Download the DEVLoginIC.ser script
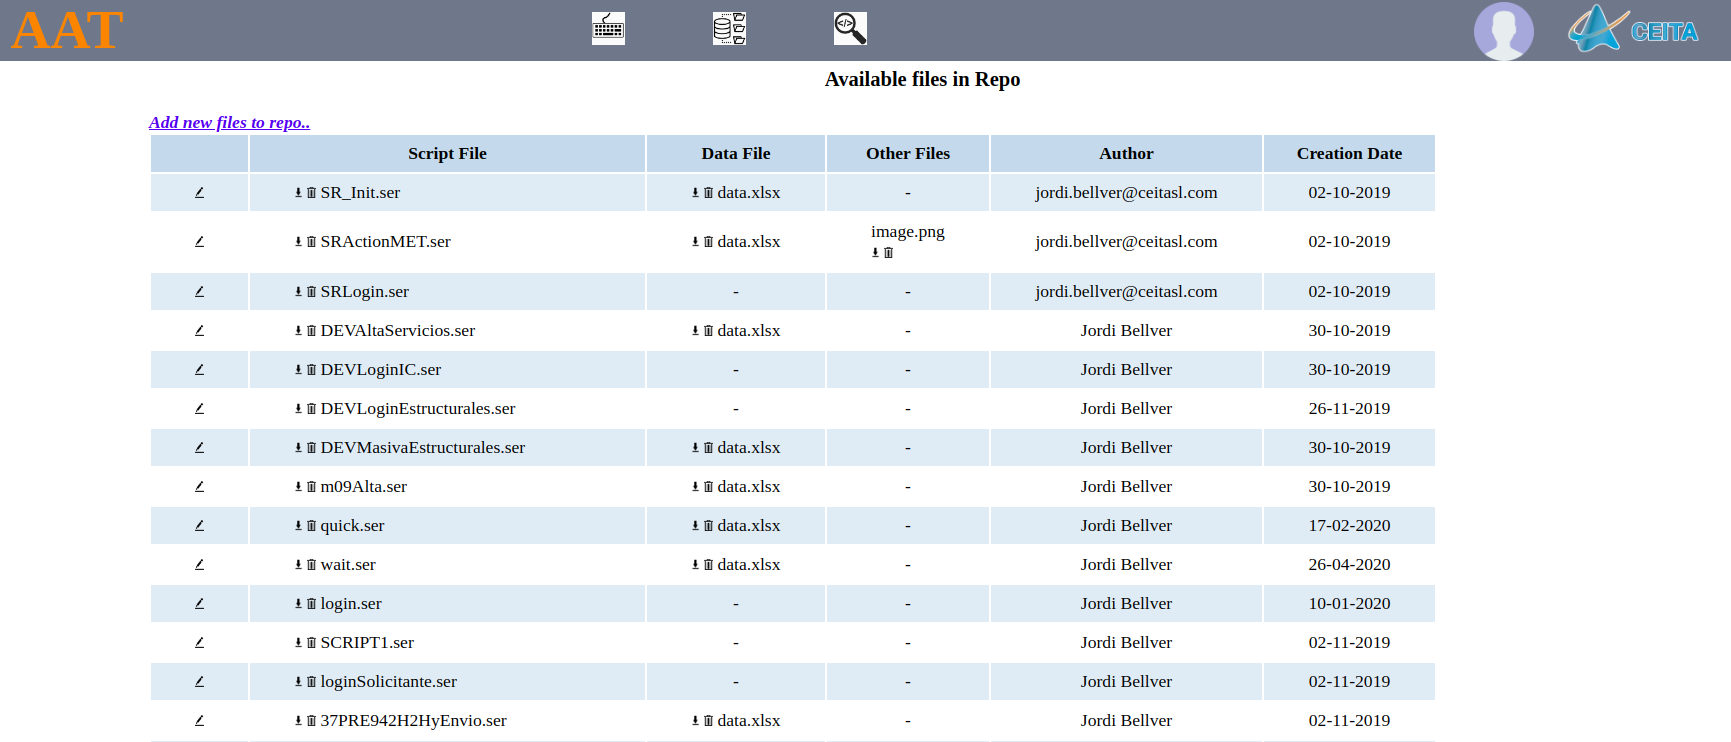This screenshot has height=742, width=1731. coord(298,370)
